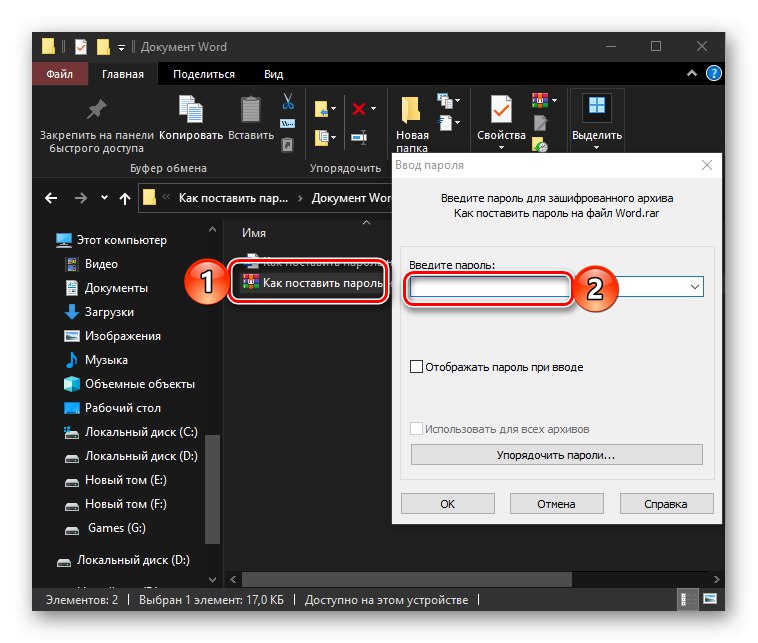Click the Использовать для всех архивов checkbox
758x643 pixels.
click(416, 429)
